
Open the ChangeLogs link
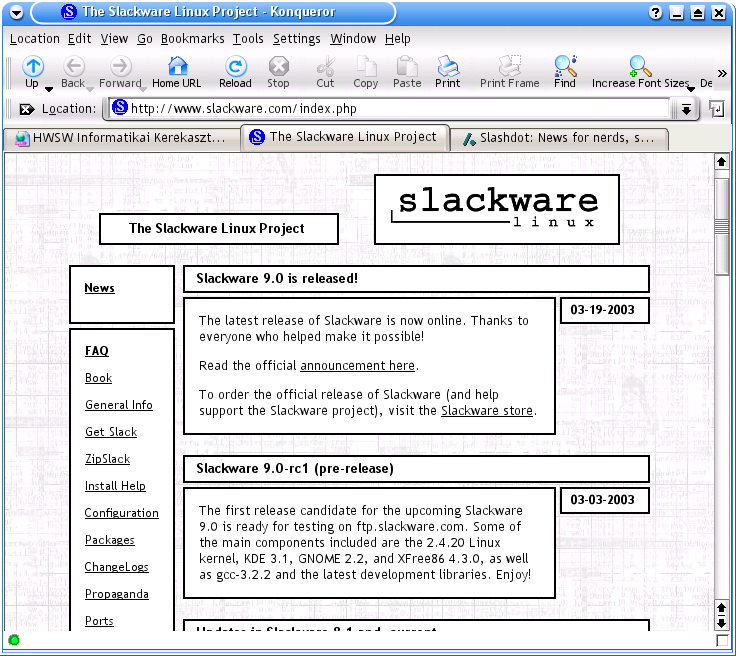[116, 567]
